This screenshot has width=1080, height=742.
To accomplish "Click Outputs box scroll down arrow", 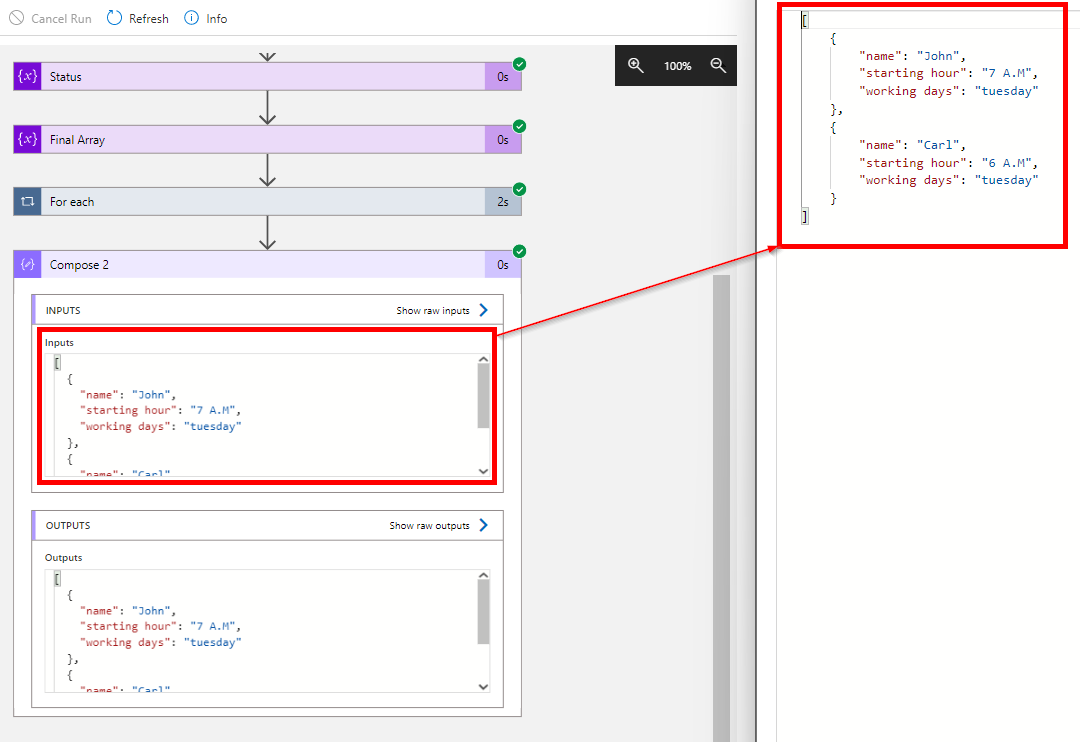I will (x=484, y=687).
